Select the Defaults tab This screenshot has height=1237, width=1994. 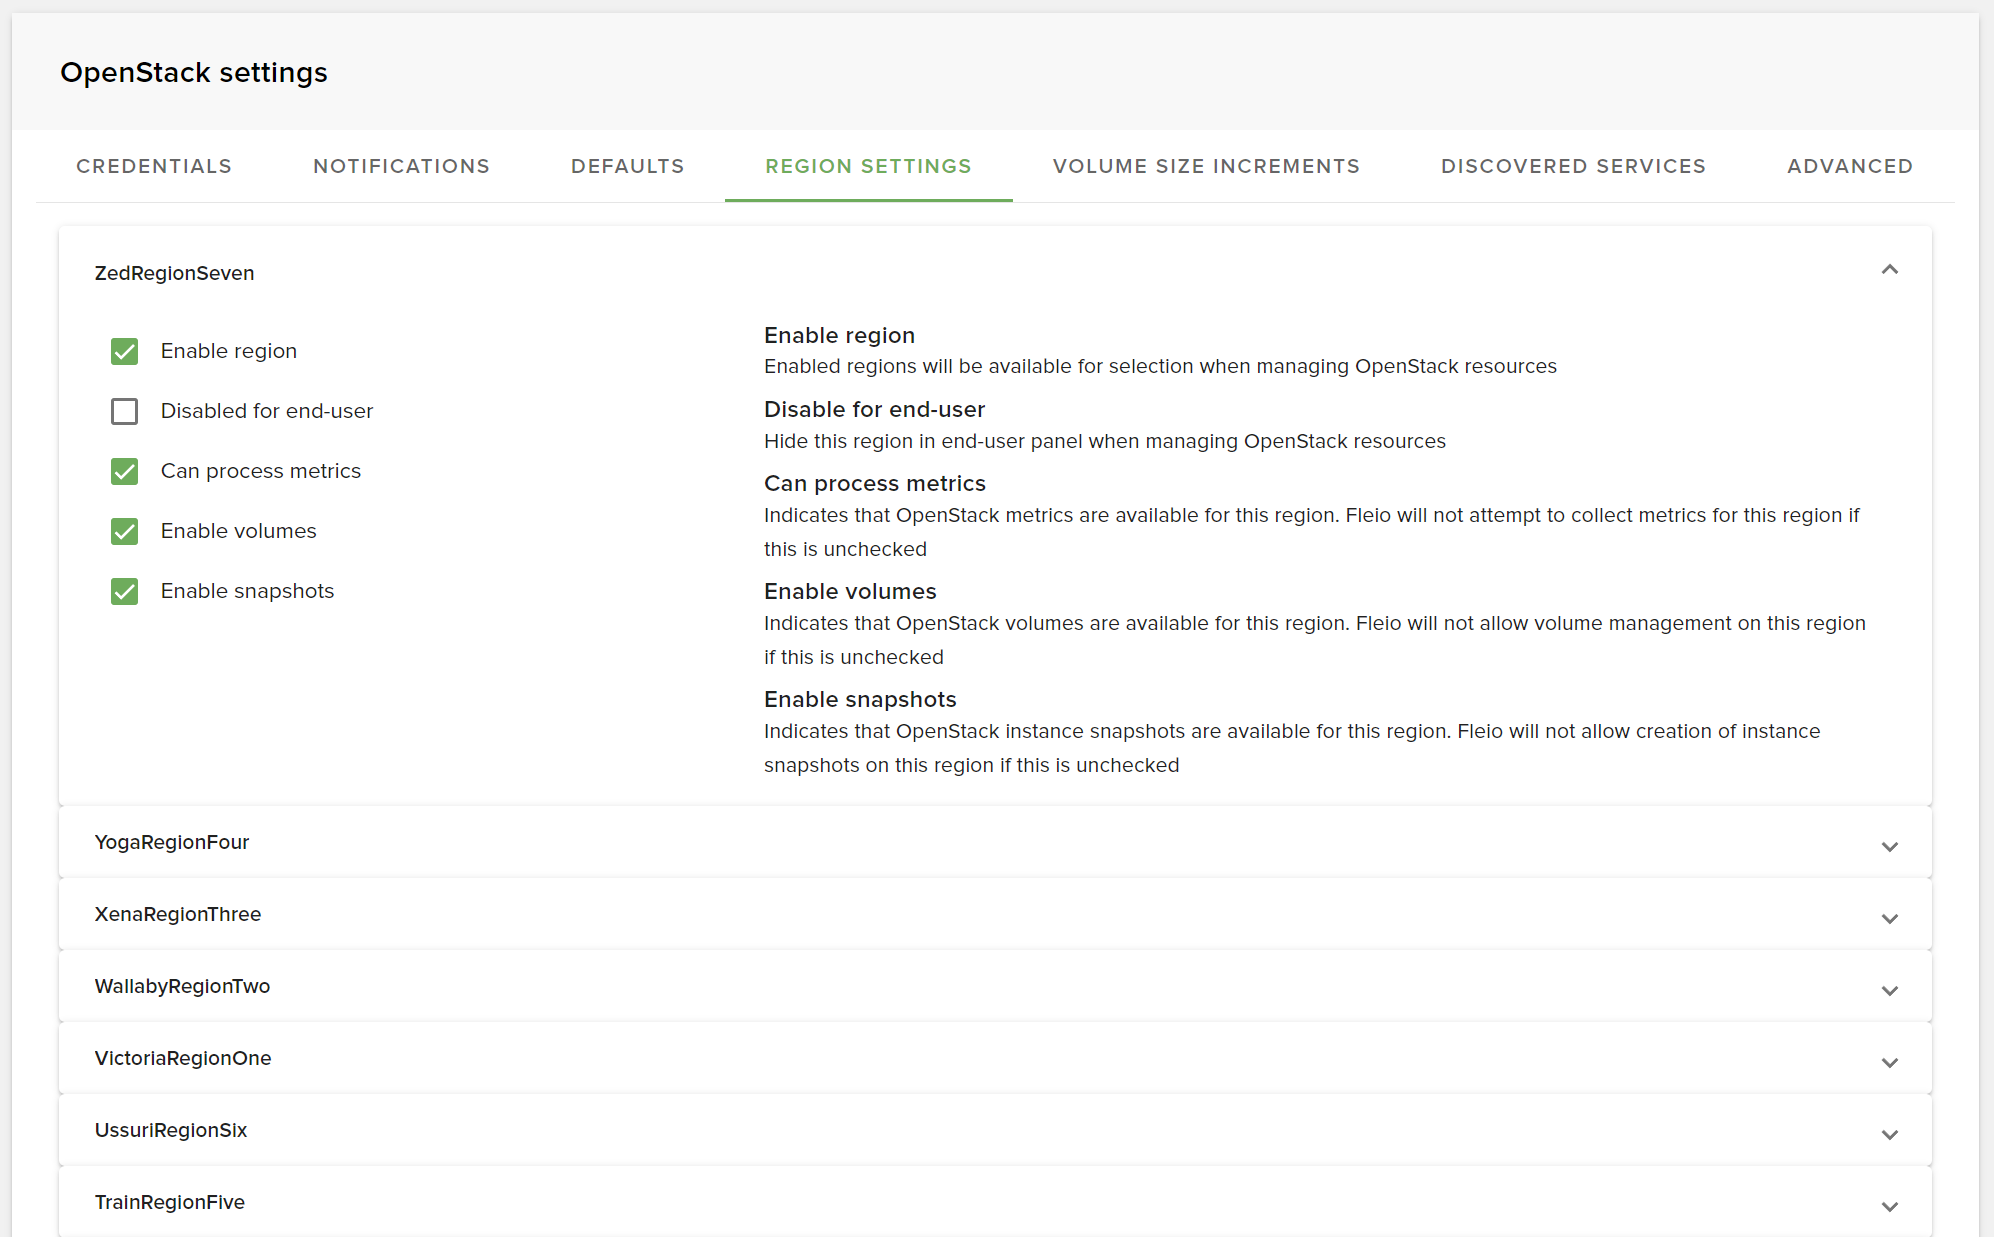627,166
